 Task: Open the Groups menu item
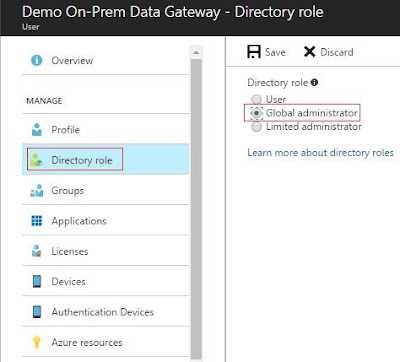tap(105, 191)
